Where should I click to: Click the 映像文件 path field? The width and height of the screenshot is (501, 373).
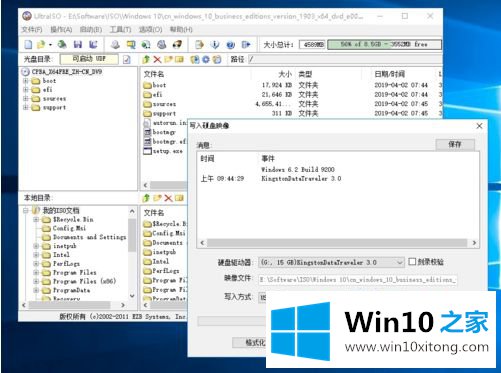358,279
